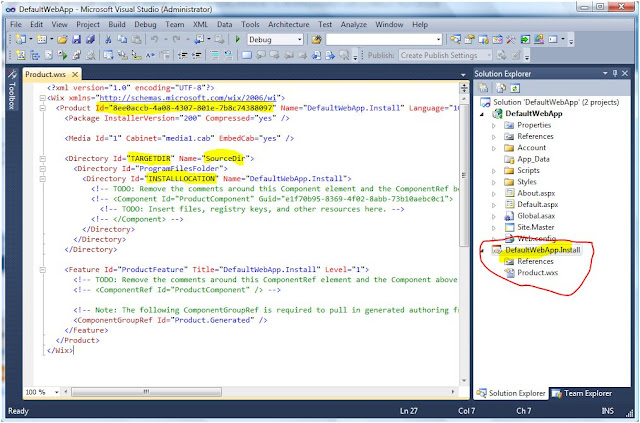
Task: Select Product.wxs in Solution Explorer
Action: pos(538,273)
